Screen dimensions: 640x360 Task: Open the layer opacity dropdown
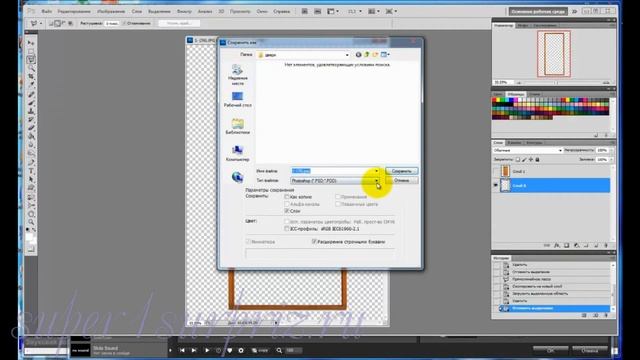click(611, 151)
